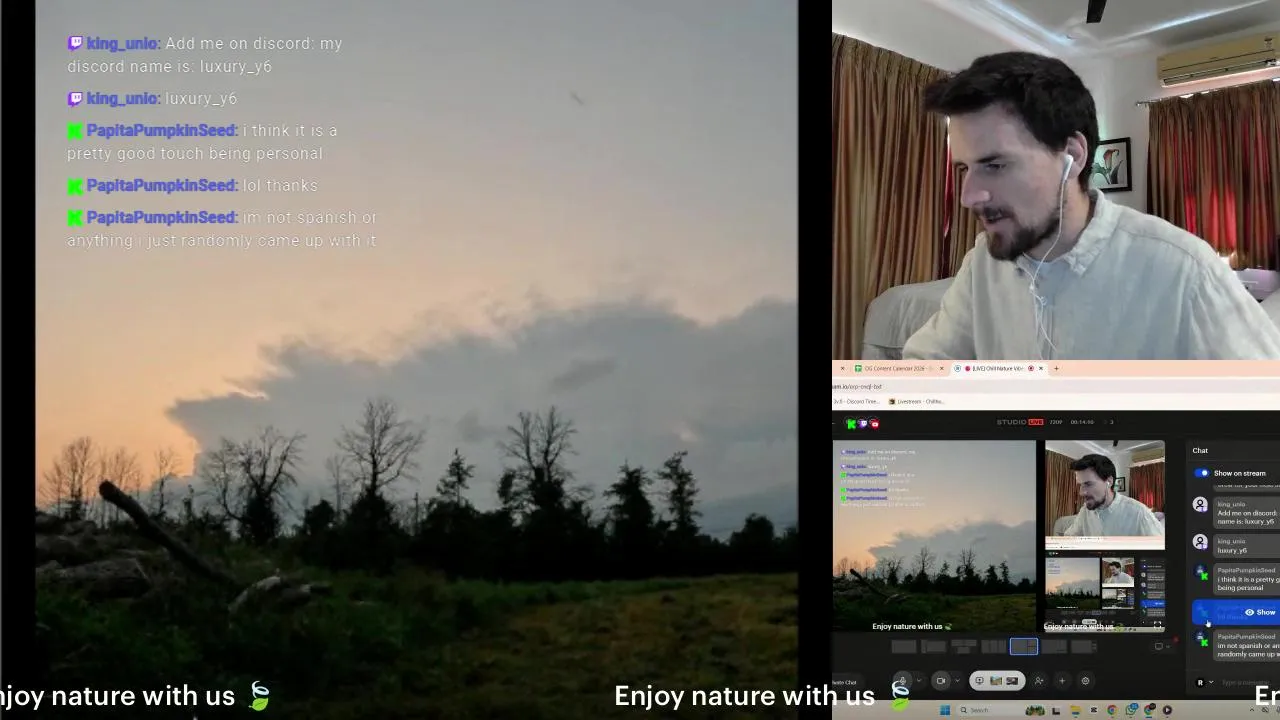This screenshot has height=720, width=1280.
Task: Choose the seventh scene layout thumbnail
Action: 1082,646
